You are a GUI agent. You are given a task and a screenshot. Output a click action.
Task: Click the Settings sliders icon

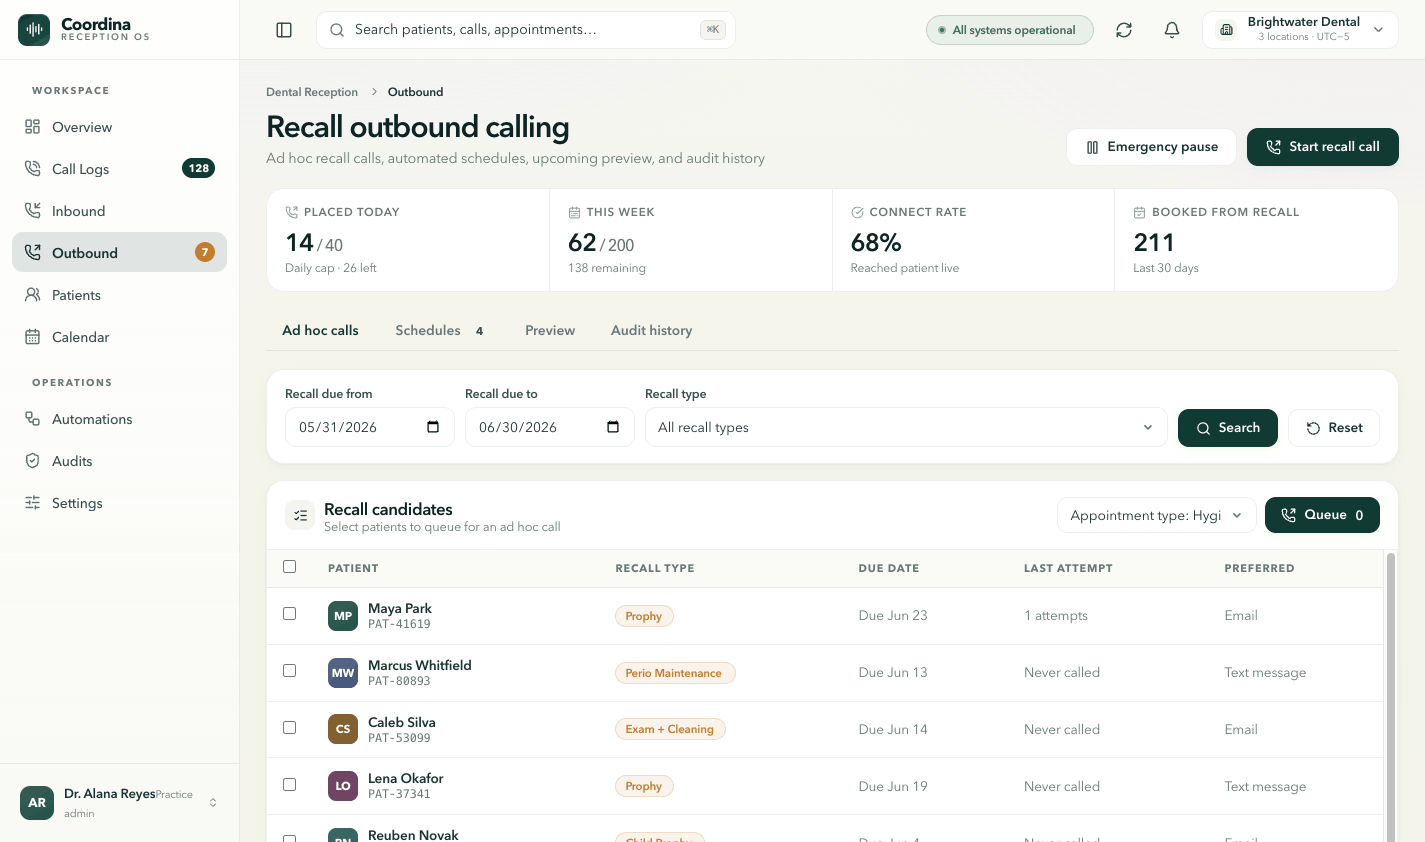coord(33,503)
